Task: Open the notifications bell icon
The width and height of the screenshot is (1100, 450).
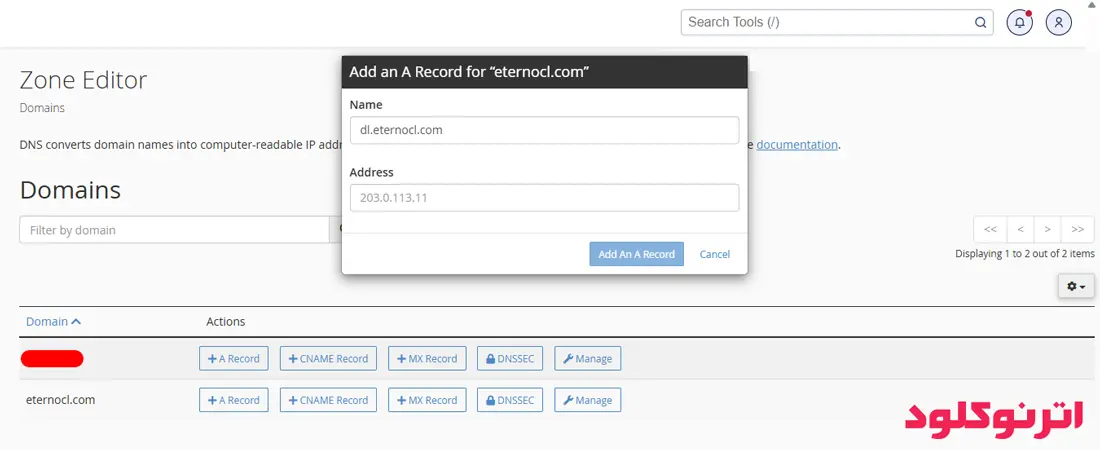Action: pos(1019,22)
